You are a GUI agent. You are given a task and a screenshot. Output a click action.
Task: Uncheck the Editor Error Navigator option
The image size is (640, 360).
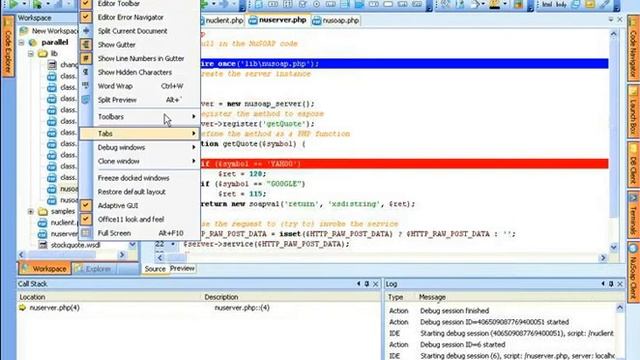[x=86, y=17]
